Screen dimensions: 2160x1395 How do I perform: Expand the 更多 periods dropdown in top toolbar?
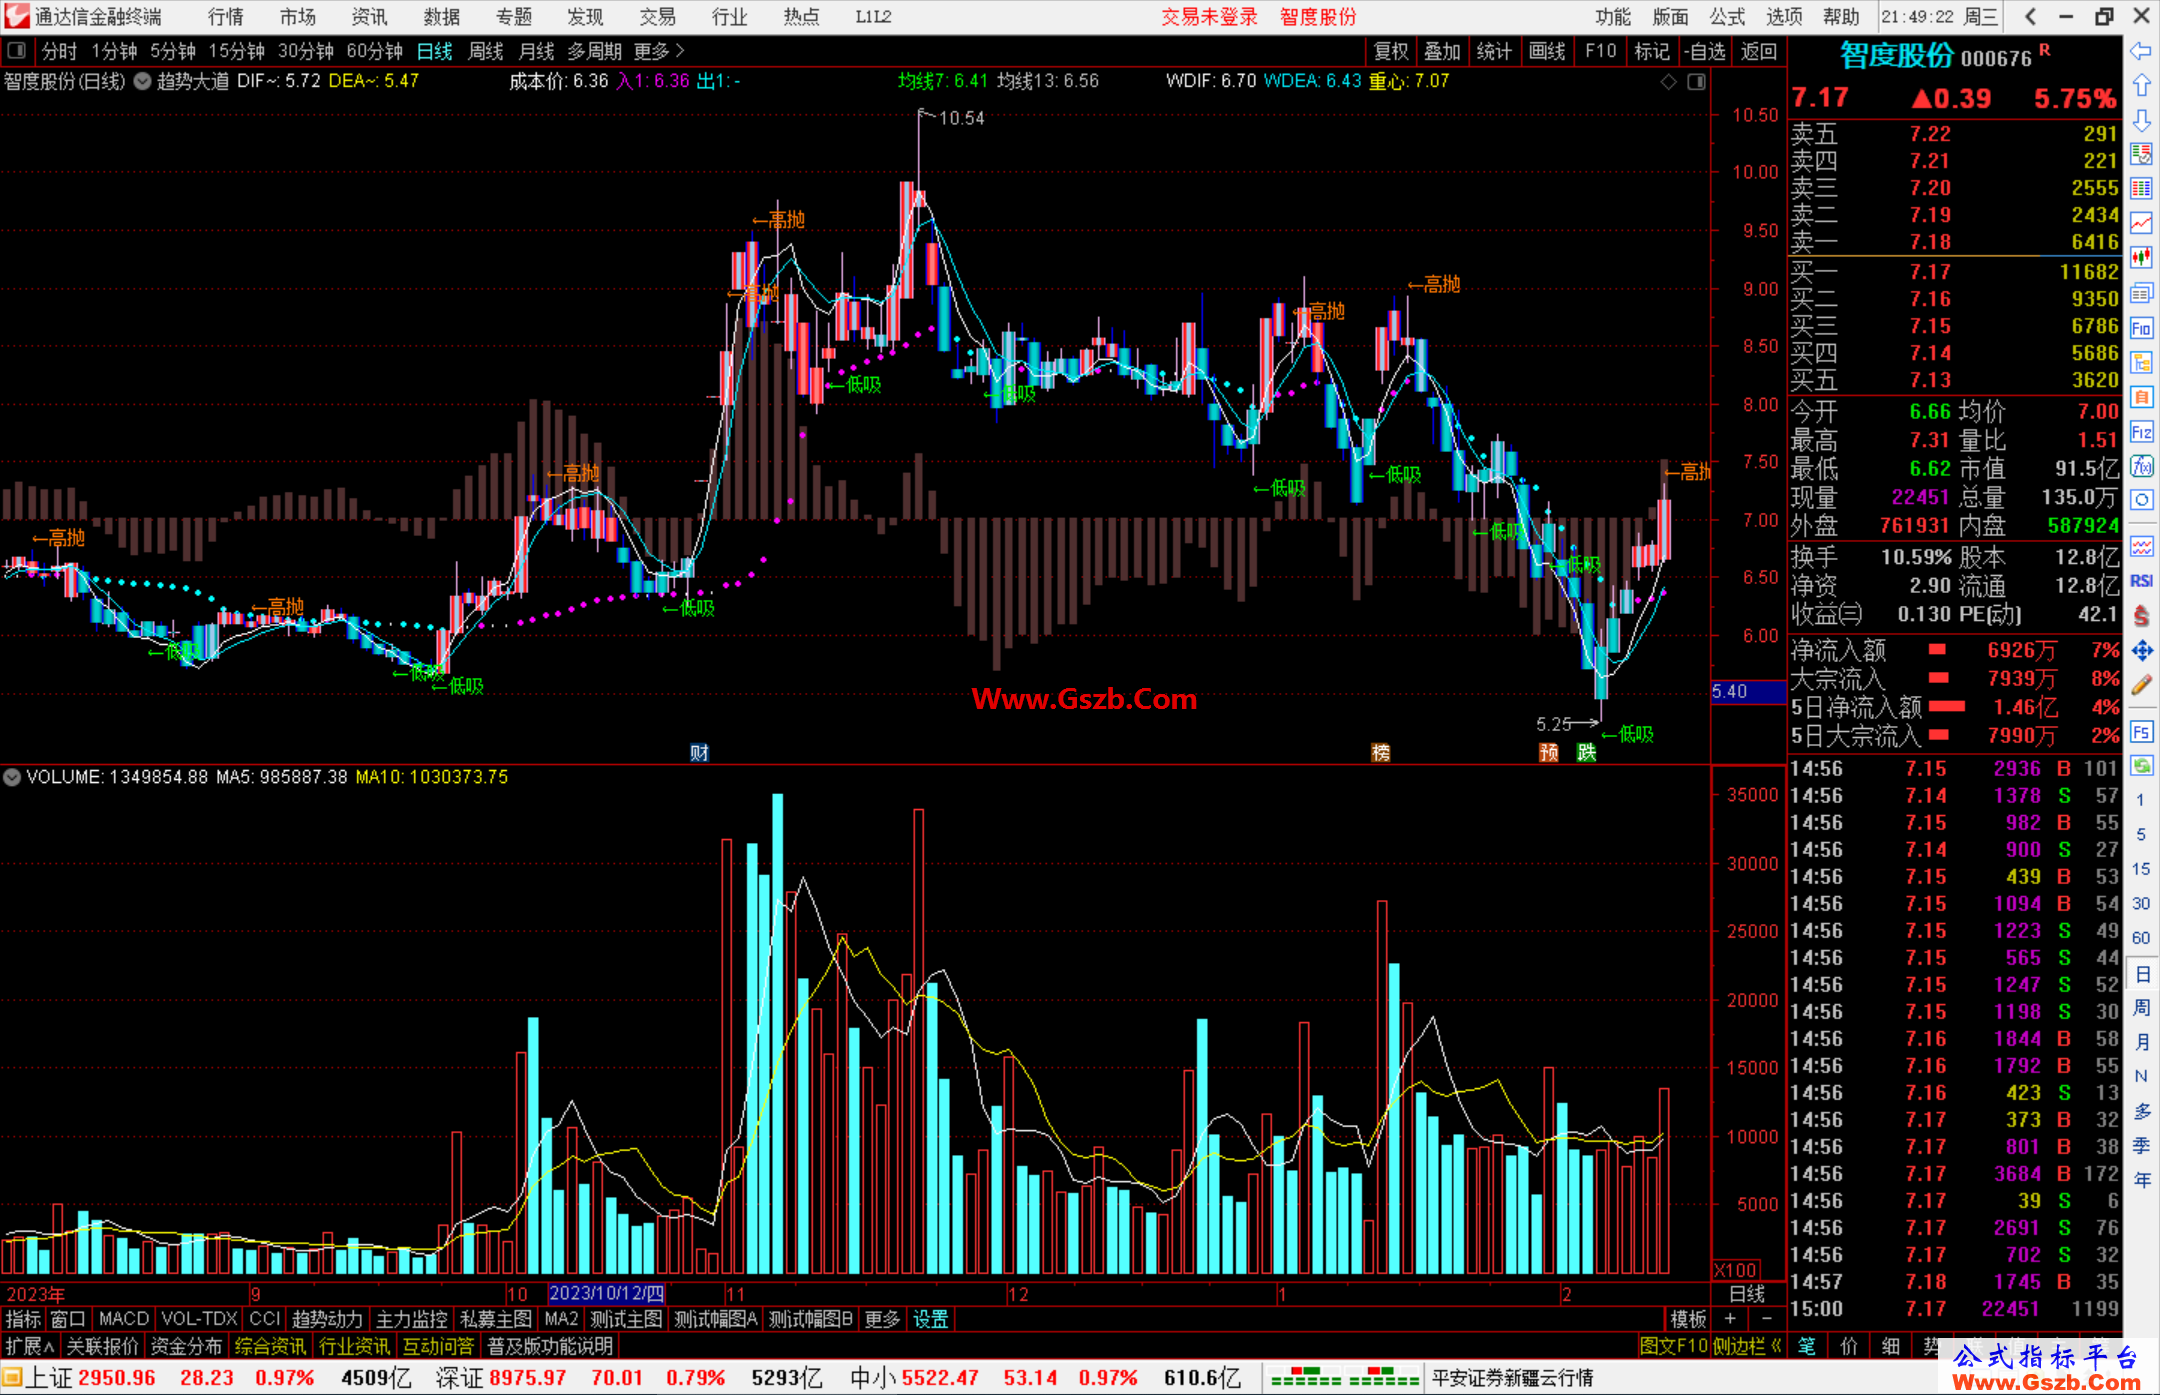pyautogui.click(x=659, y=51)
